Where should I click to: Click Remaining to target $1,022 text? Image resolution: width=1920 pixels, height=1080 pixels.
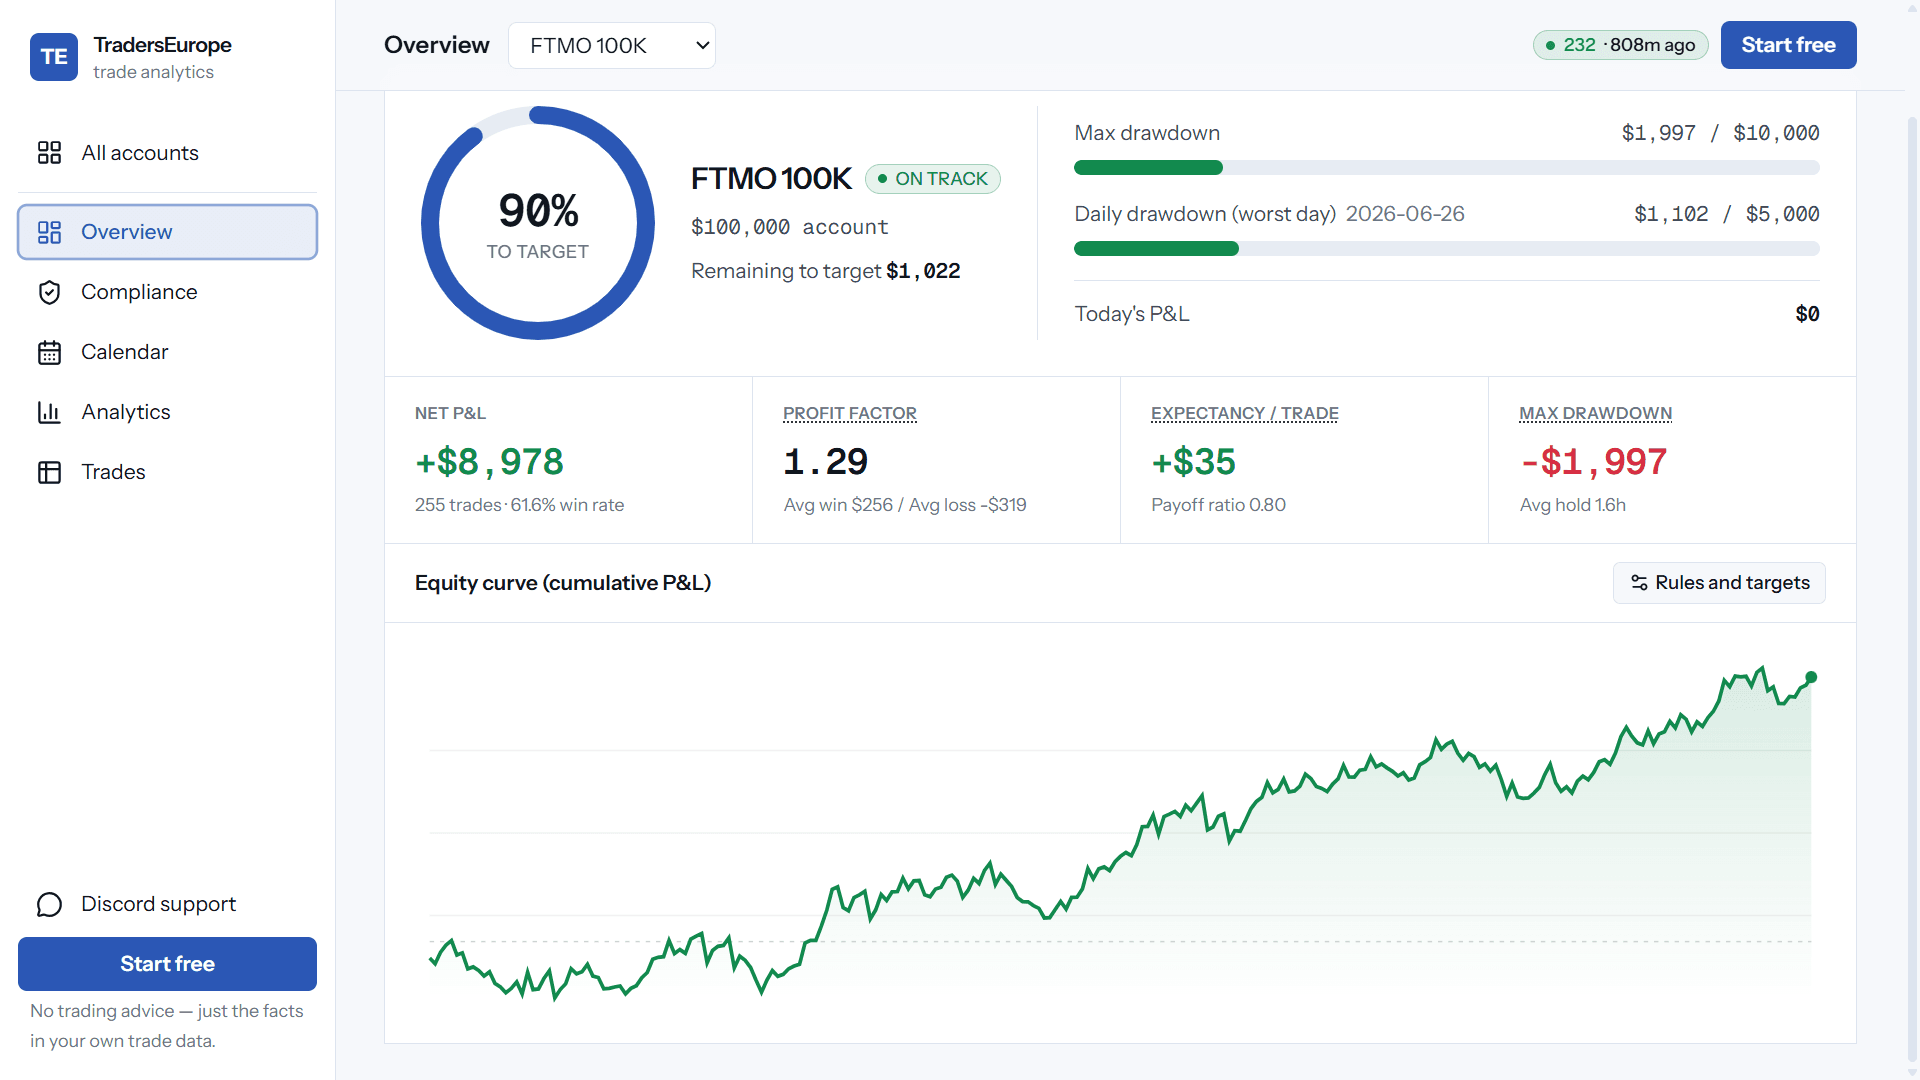[826, 271]
